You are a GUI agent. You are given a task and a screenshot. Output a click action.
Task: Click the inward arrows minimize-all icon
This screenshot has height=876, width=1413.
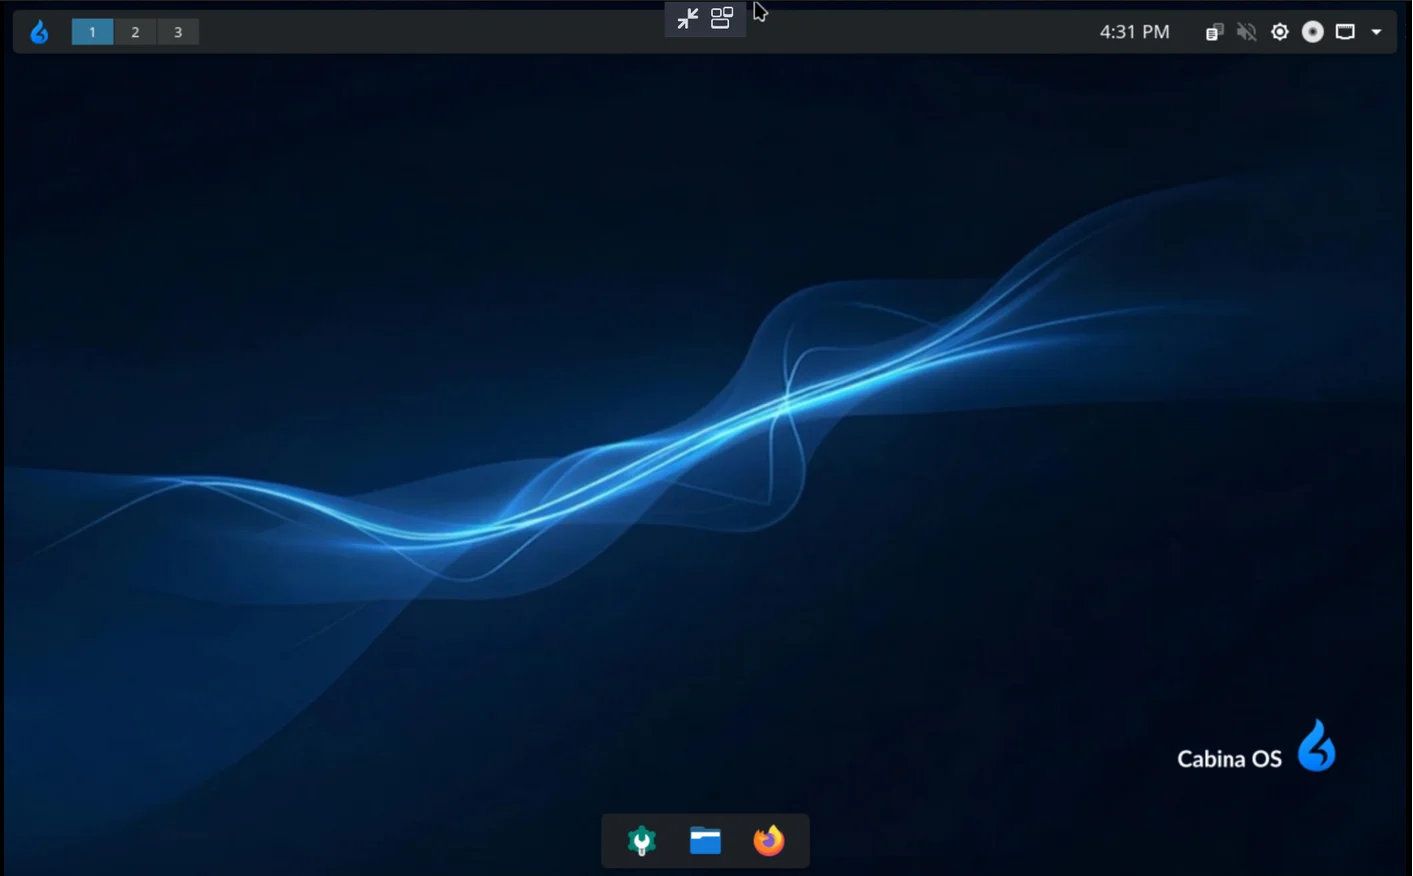687,18
